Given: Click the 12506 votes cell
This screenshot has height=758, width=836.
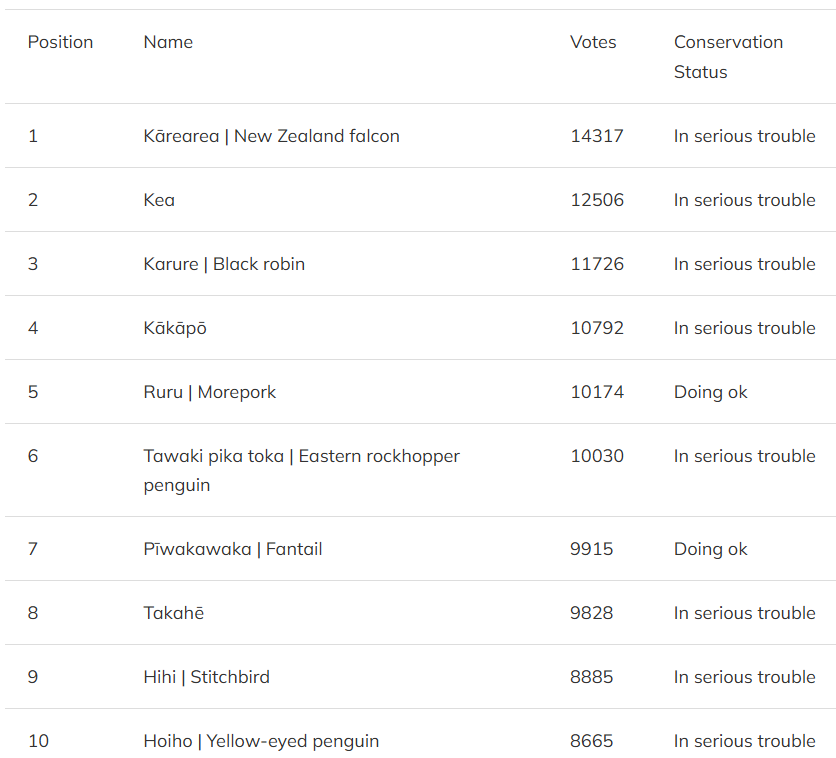Looking at the screenshot, I should [x=597, y=200].
